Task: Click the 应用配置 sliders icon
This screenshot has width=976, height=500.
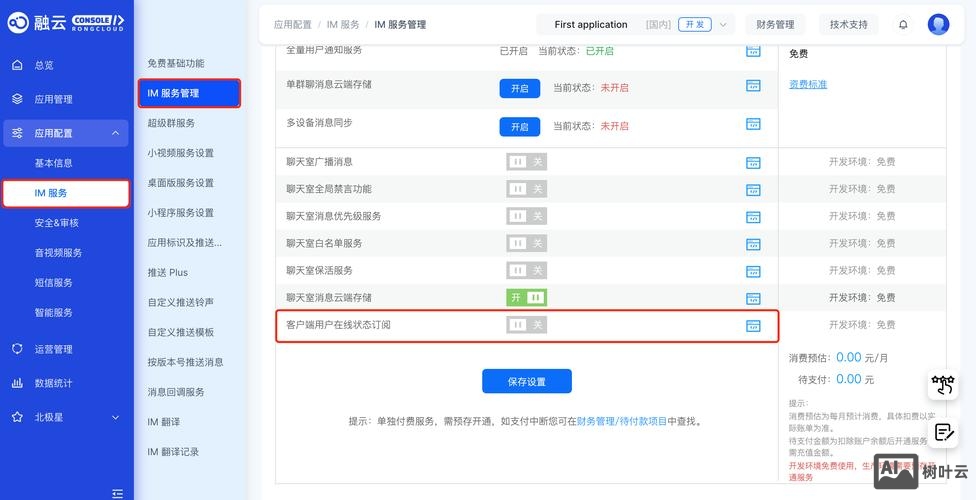Action: click(17, 133)
